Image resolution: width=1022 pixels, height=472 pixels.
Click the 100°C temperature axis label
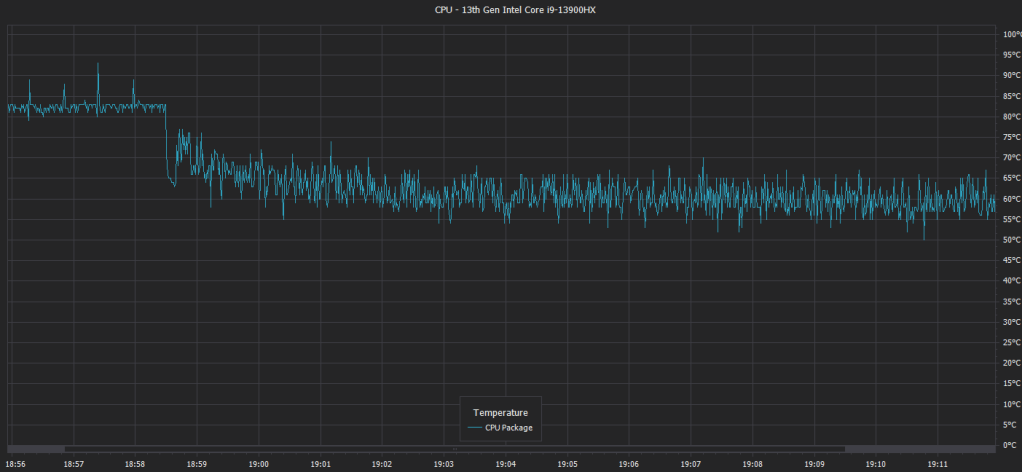click(1010, 34)
